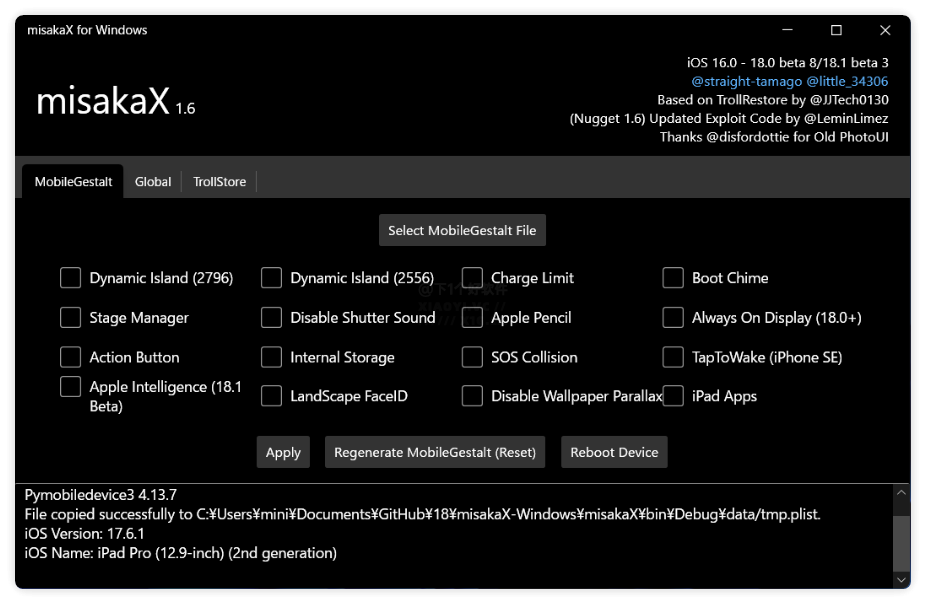Viewport: 926px width, 604px height.
Task: Open the TrollStore tab
Action: pos(219,181)
